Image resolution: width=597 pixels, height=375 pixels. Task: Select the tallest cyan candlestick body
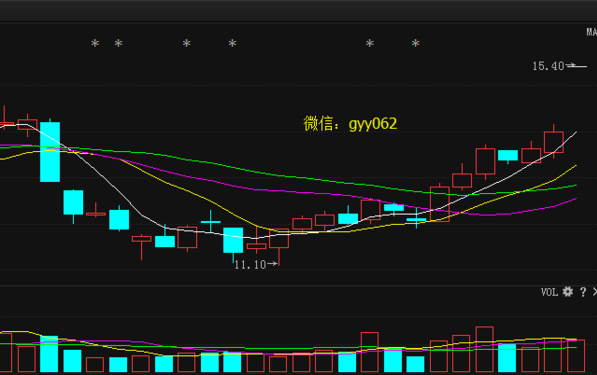50,152
